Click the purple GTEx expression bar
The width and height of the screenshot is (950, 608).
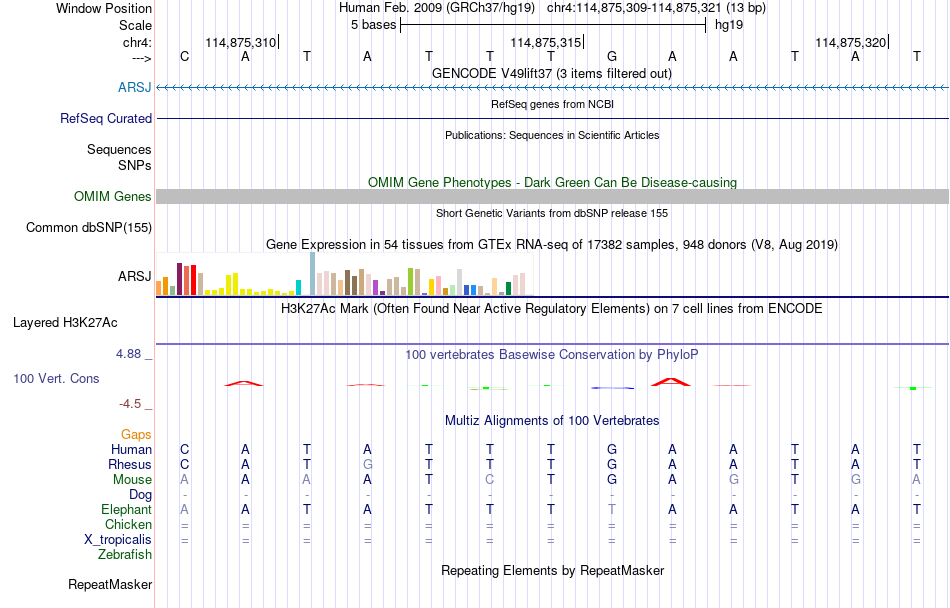[376, 288]
